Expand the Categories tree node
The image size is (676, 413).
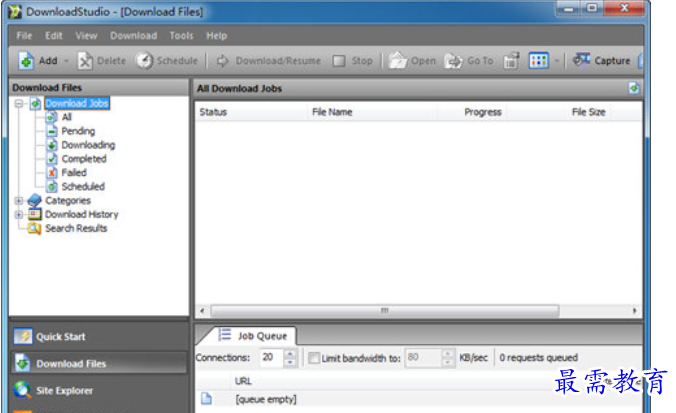pos(19,200)
